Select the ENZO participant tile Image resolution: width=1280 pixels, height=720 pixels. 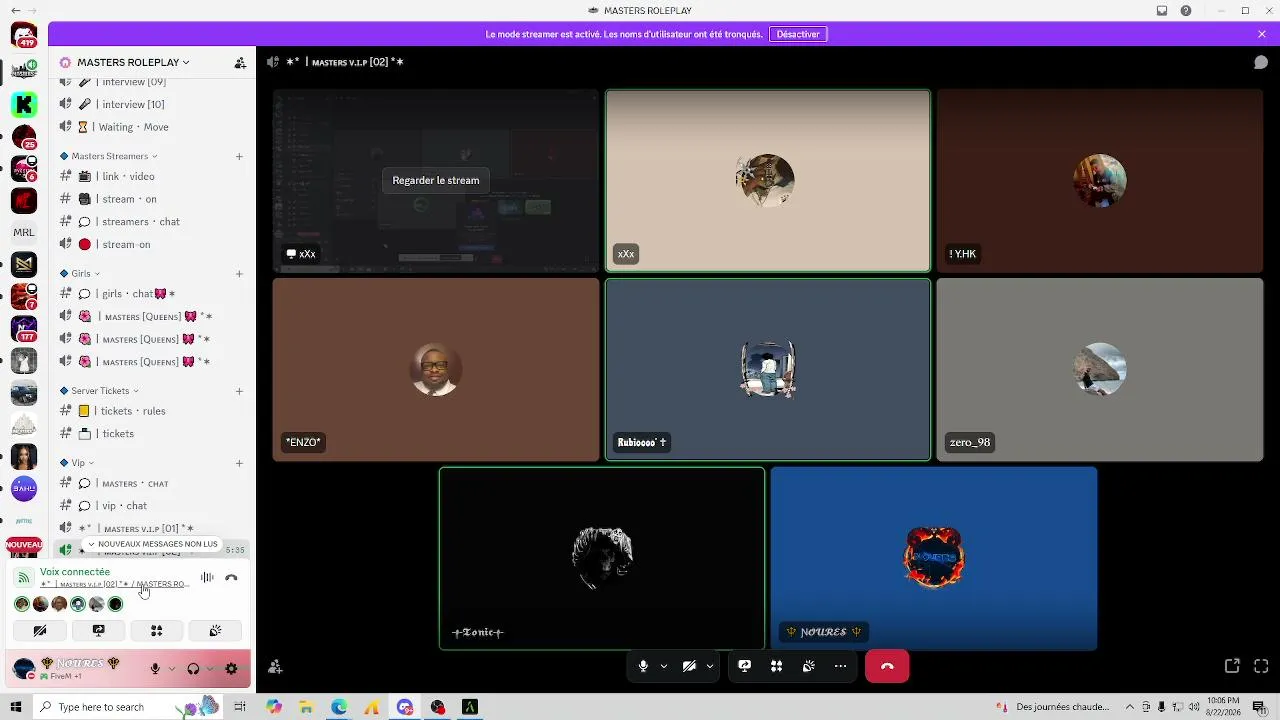coord(436,369)
